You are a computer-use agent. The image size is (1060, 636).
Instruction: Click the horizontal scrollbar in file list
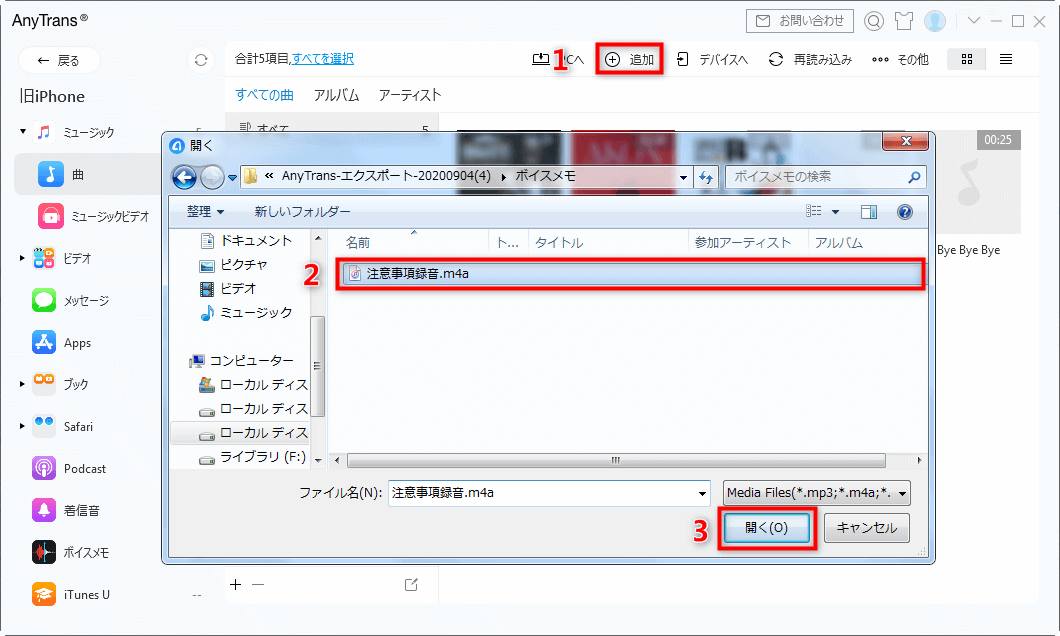pyautogui.click(x=616, y=460)
